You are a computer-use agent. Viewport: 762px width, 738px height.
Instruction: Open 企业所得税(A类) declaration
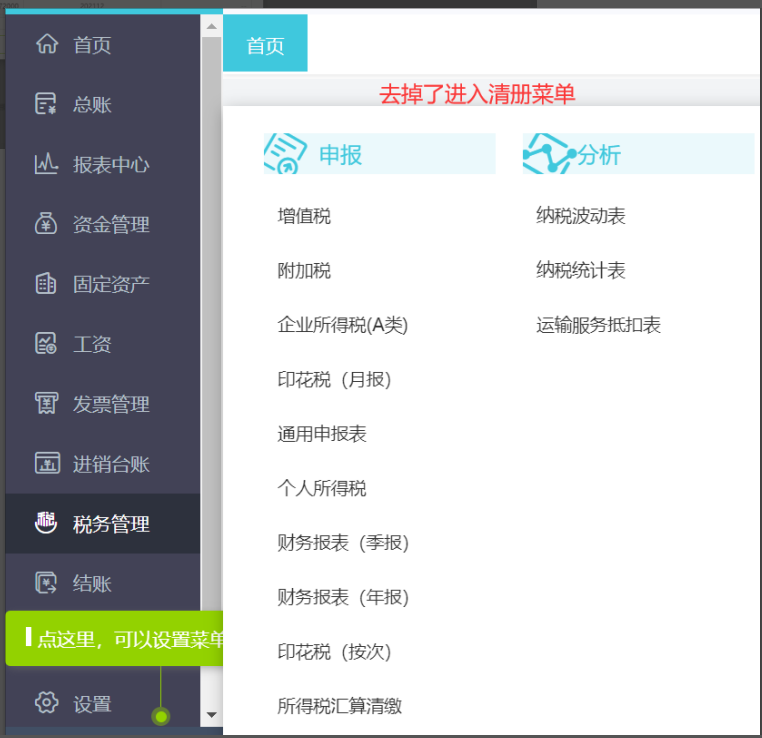point(343,325)
